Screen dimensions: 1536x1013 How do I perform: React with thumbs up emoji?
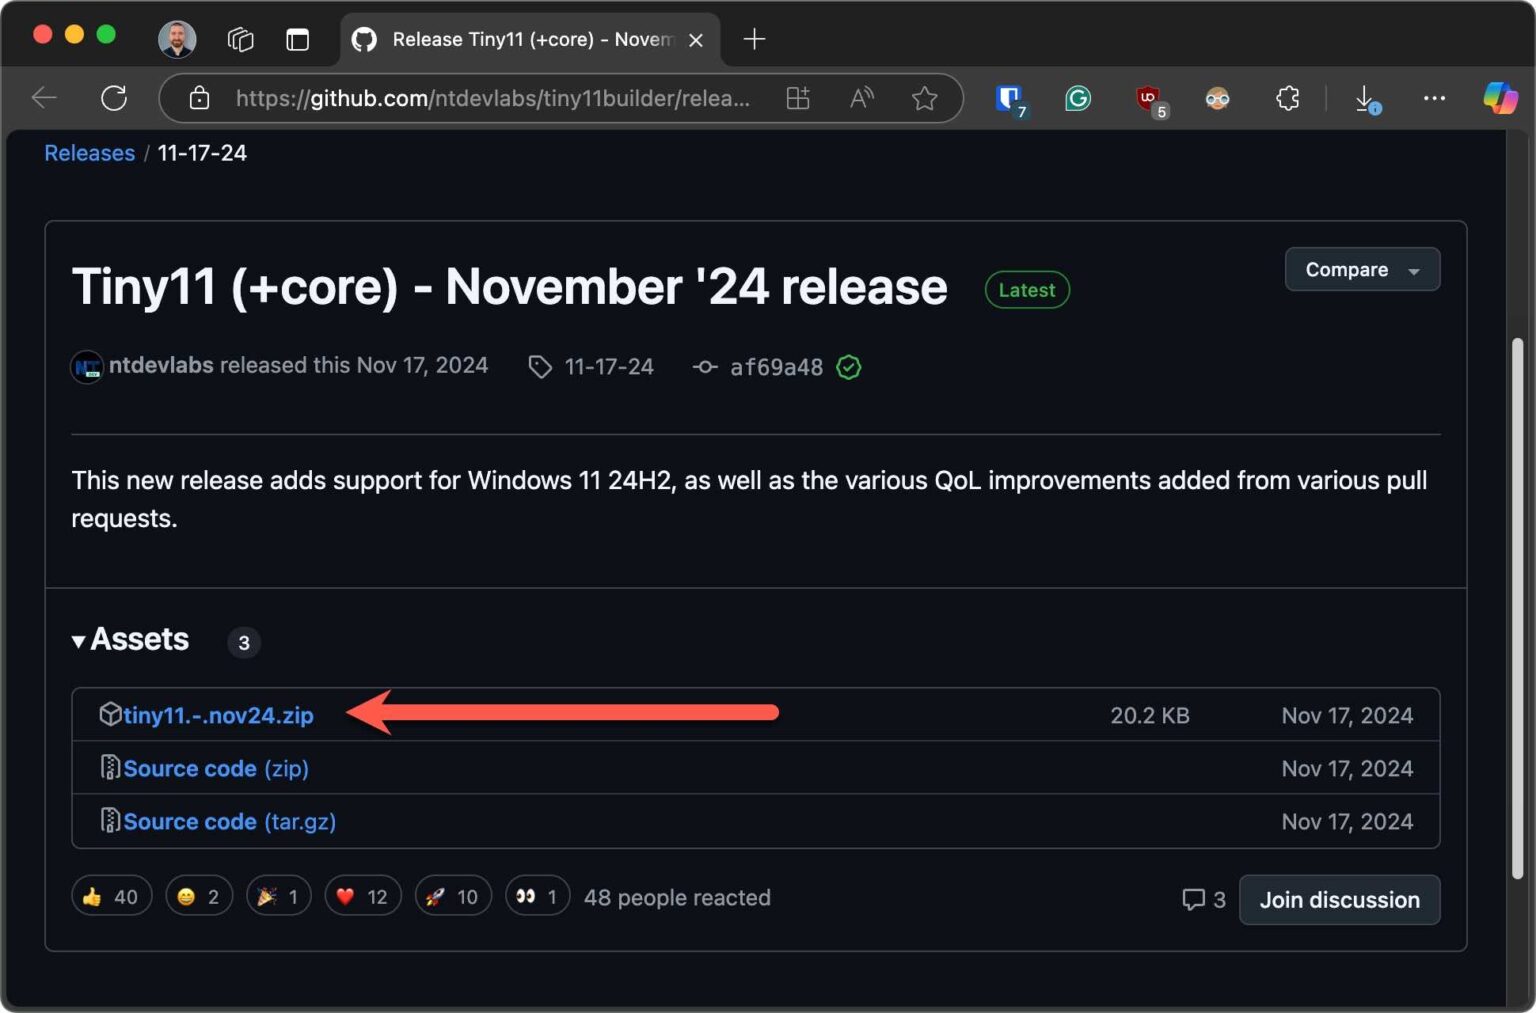click(111, 895)
